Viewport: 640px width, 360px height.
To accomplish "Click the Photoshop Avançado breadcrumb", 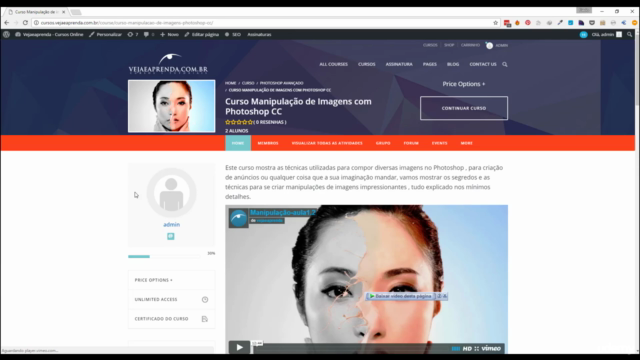I will (282, 83).
